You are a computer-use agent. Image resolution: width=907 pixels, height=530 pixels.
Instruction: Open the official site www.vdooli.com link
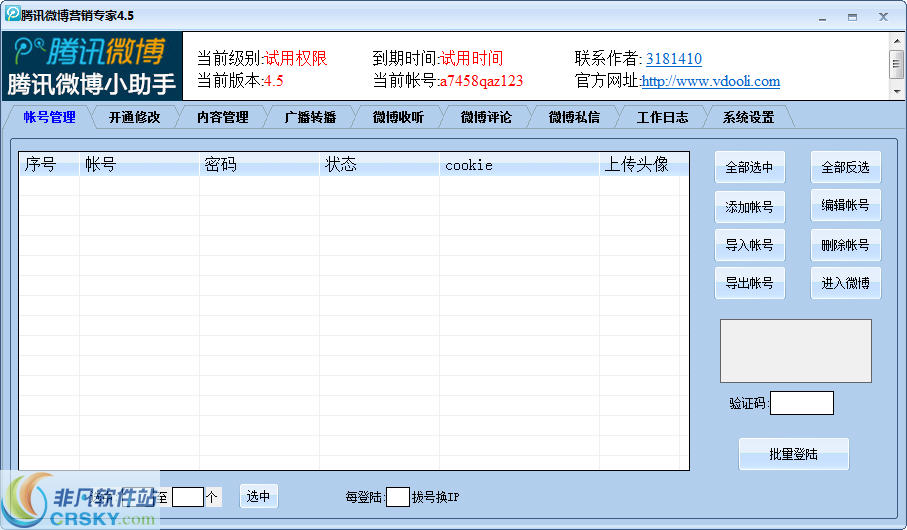(710, 81)
